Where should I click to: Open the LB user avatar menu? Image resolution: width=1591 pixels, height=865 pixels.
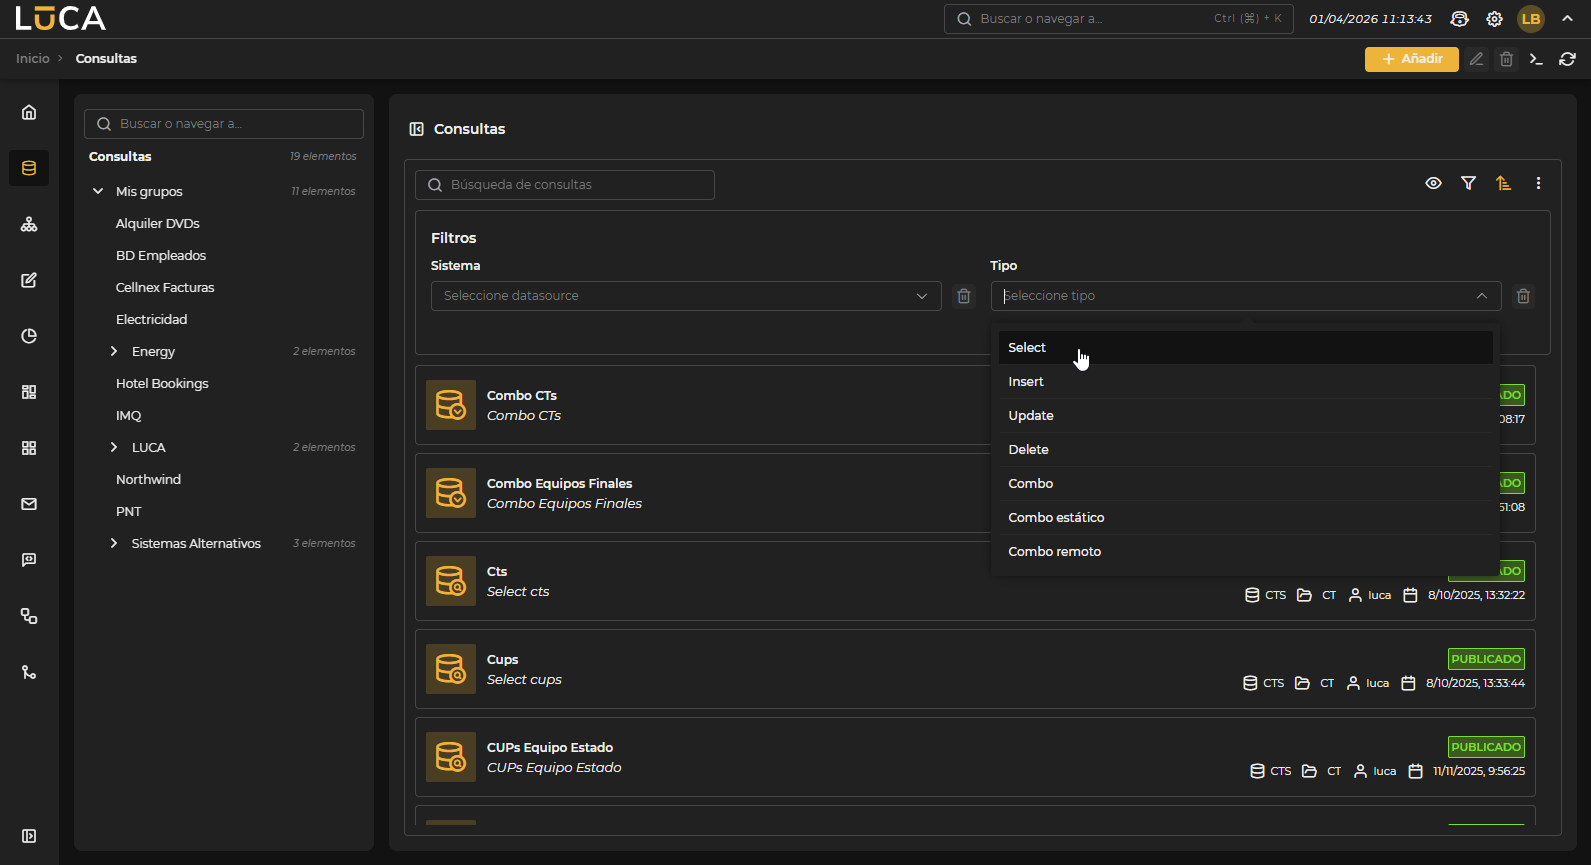pyautogui.click(x=1531, y=19)
